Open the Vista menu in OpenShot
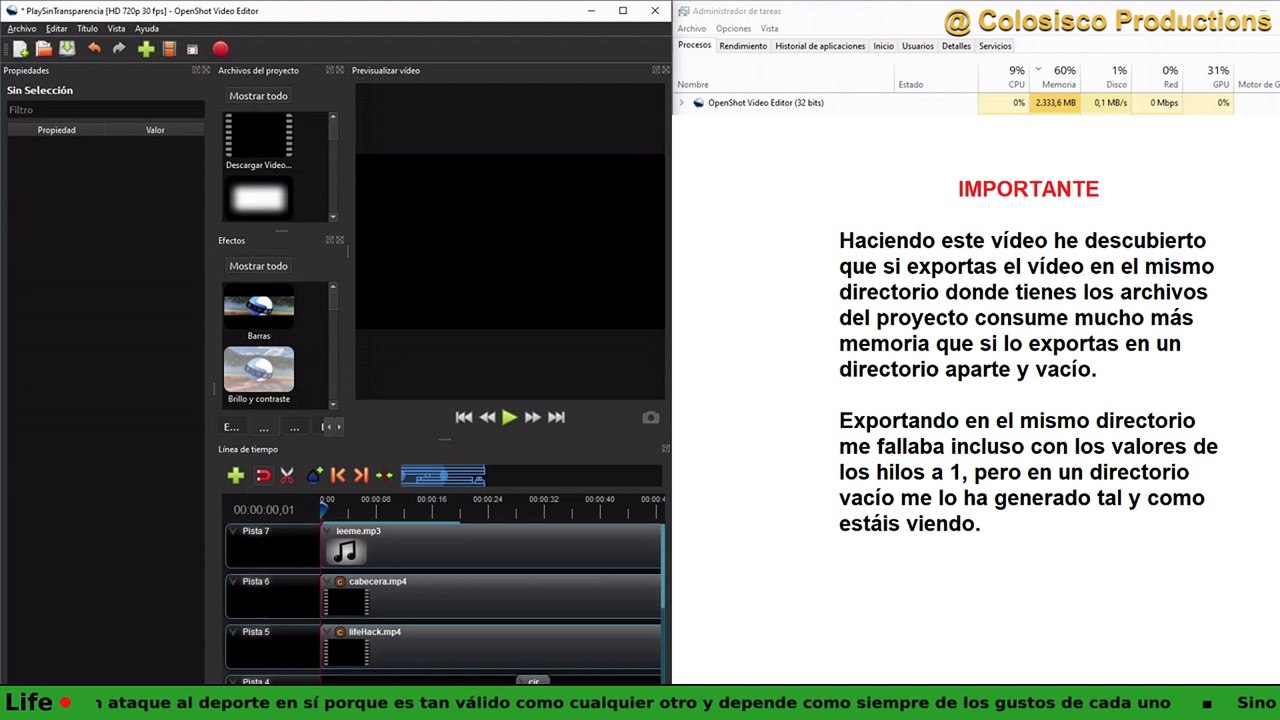This screenshot has width=1280, height=720. coord(116,29)
